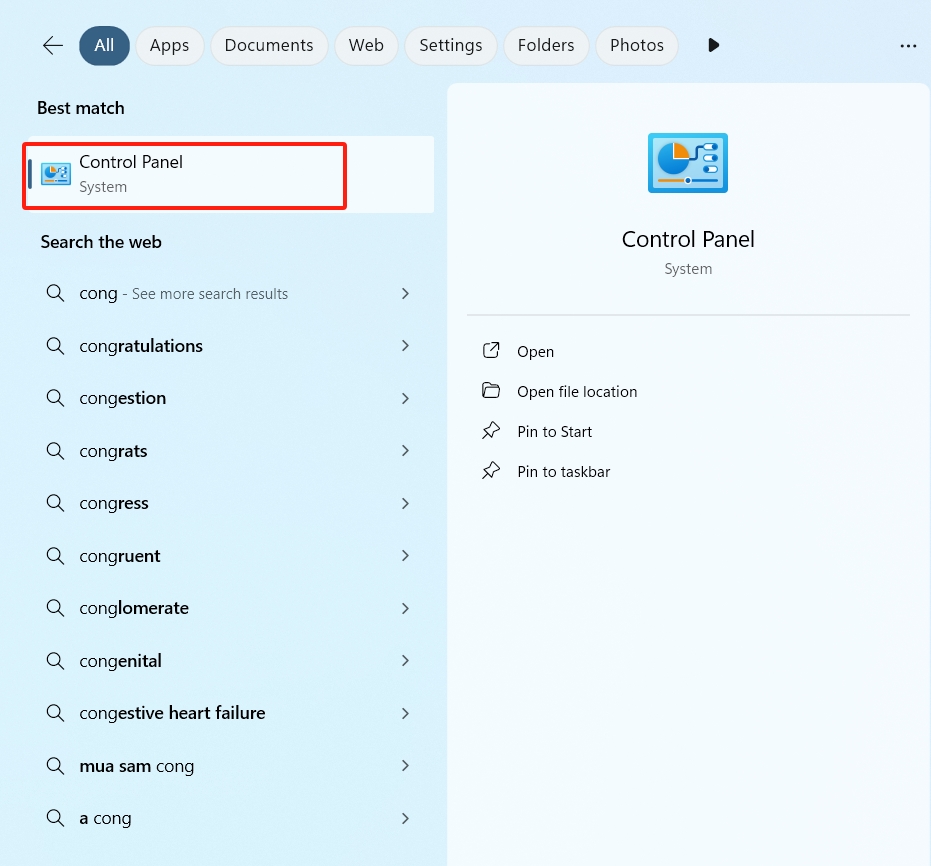Click See more search results for cong

pyautogui.click(x=209, y=294)
